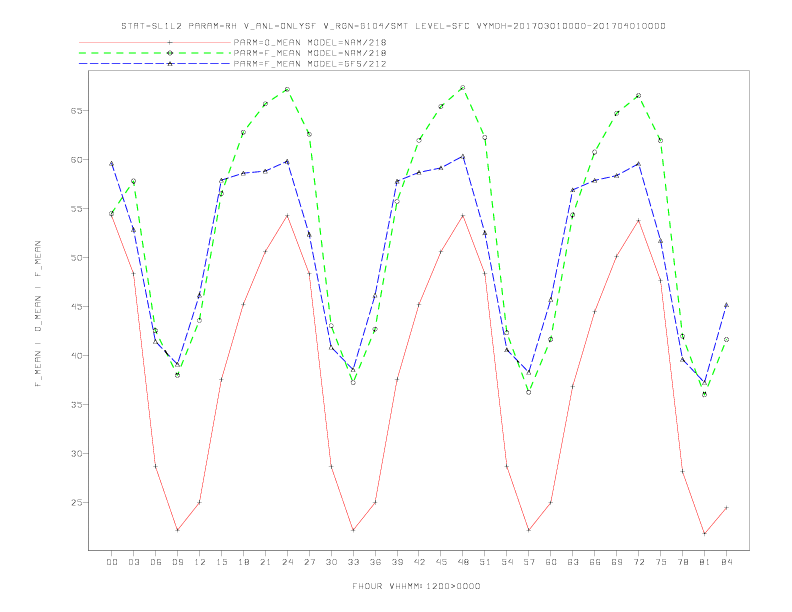The height and width of the screenshot is (612, 792).
Task: Click y-axis tick label 65
Action: pyautogui.click(x=77, y=111)
